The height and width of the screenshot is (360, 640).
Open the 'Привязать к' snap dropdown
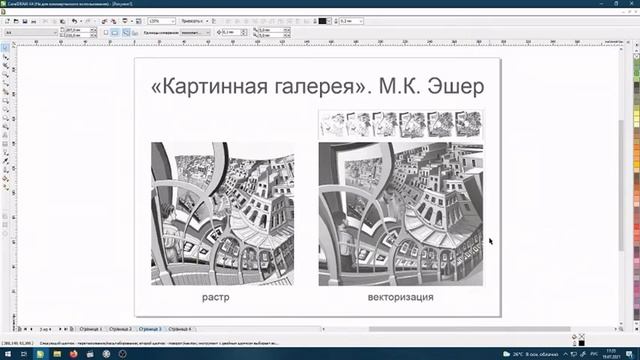click(x=195, y=21)
